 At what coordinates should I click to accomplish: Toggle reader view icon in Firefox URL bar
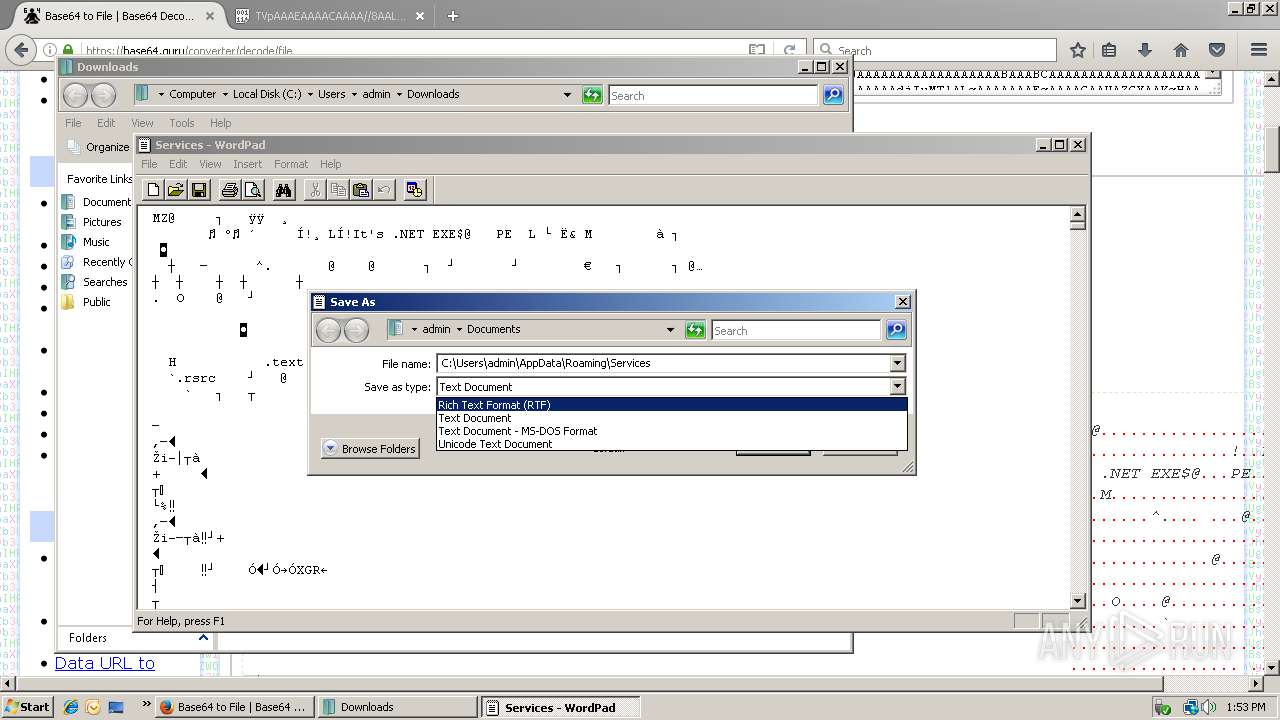tap(757, 50)
